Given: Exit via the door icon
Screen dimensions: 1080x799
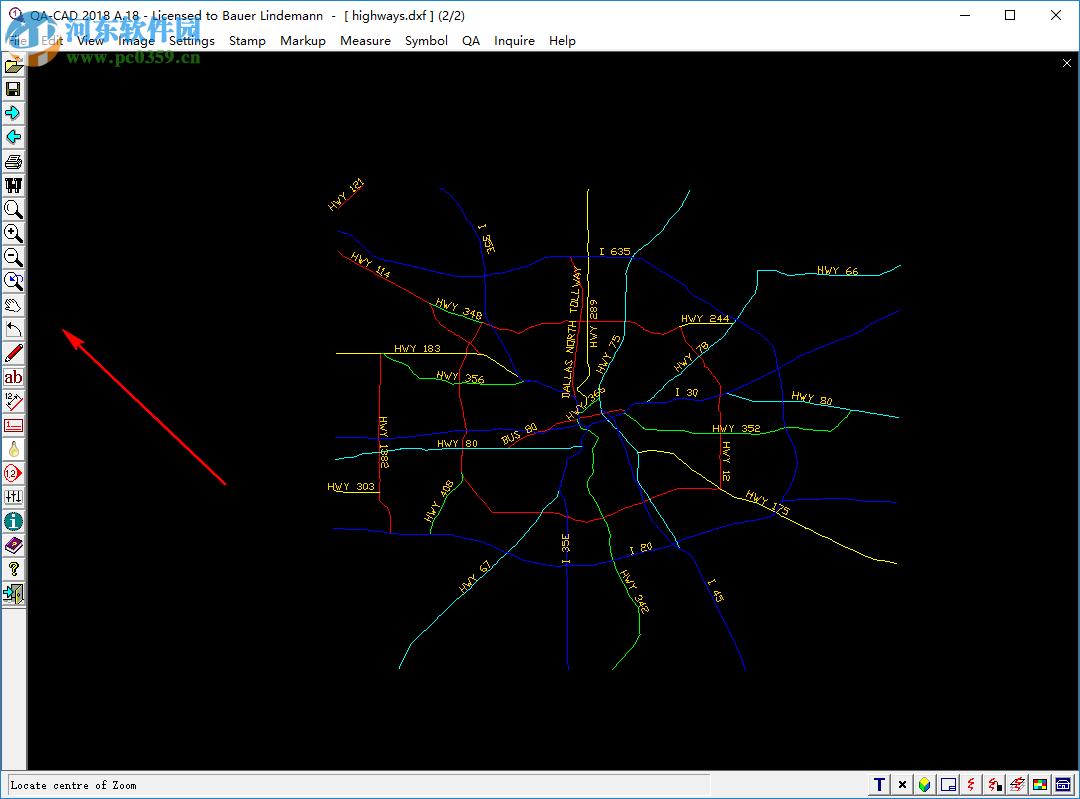Looking at the screenshot, I should [13, 594].
